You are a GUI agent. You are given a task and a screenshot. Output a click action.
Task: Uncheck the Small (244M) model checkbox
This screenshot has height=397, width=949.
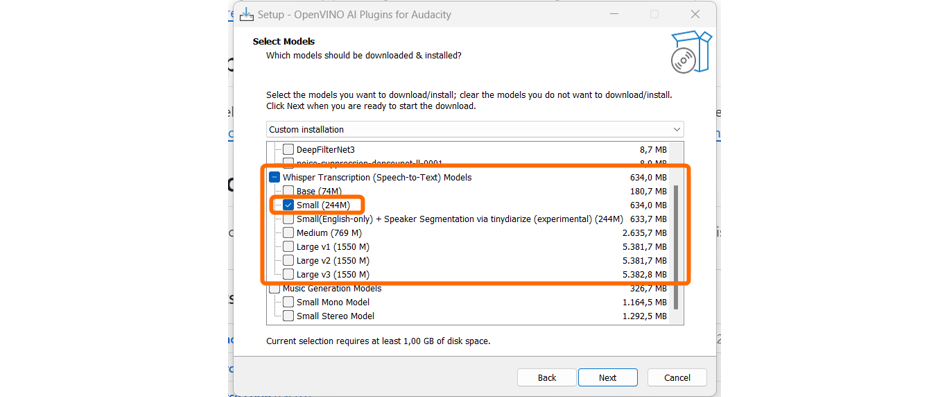[x=288, y=205]
